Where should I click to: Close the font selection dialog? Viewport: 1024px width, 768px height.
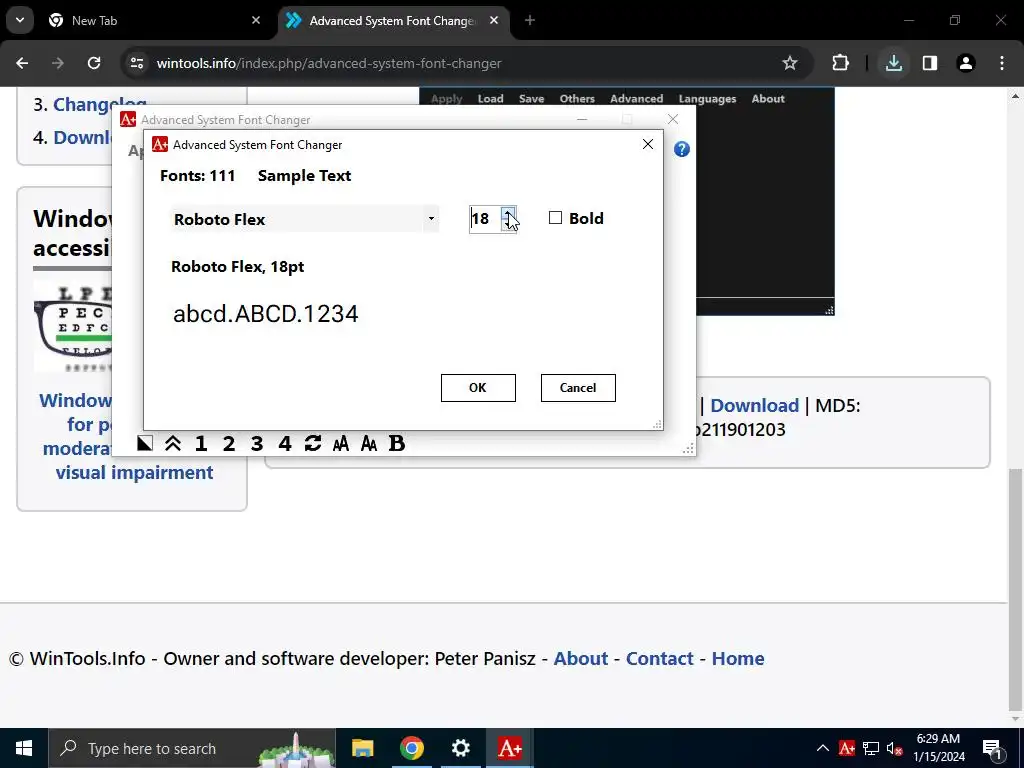coord(648,144)
